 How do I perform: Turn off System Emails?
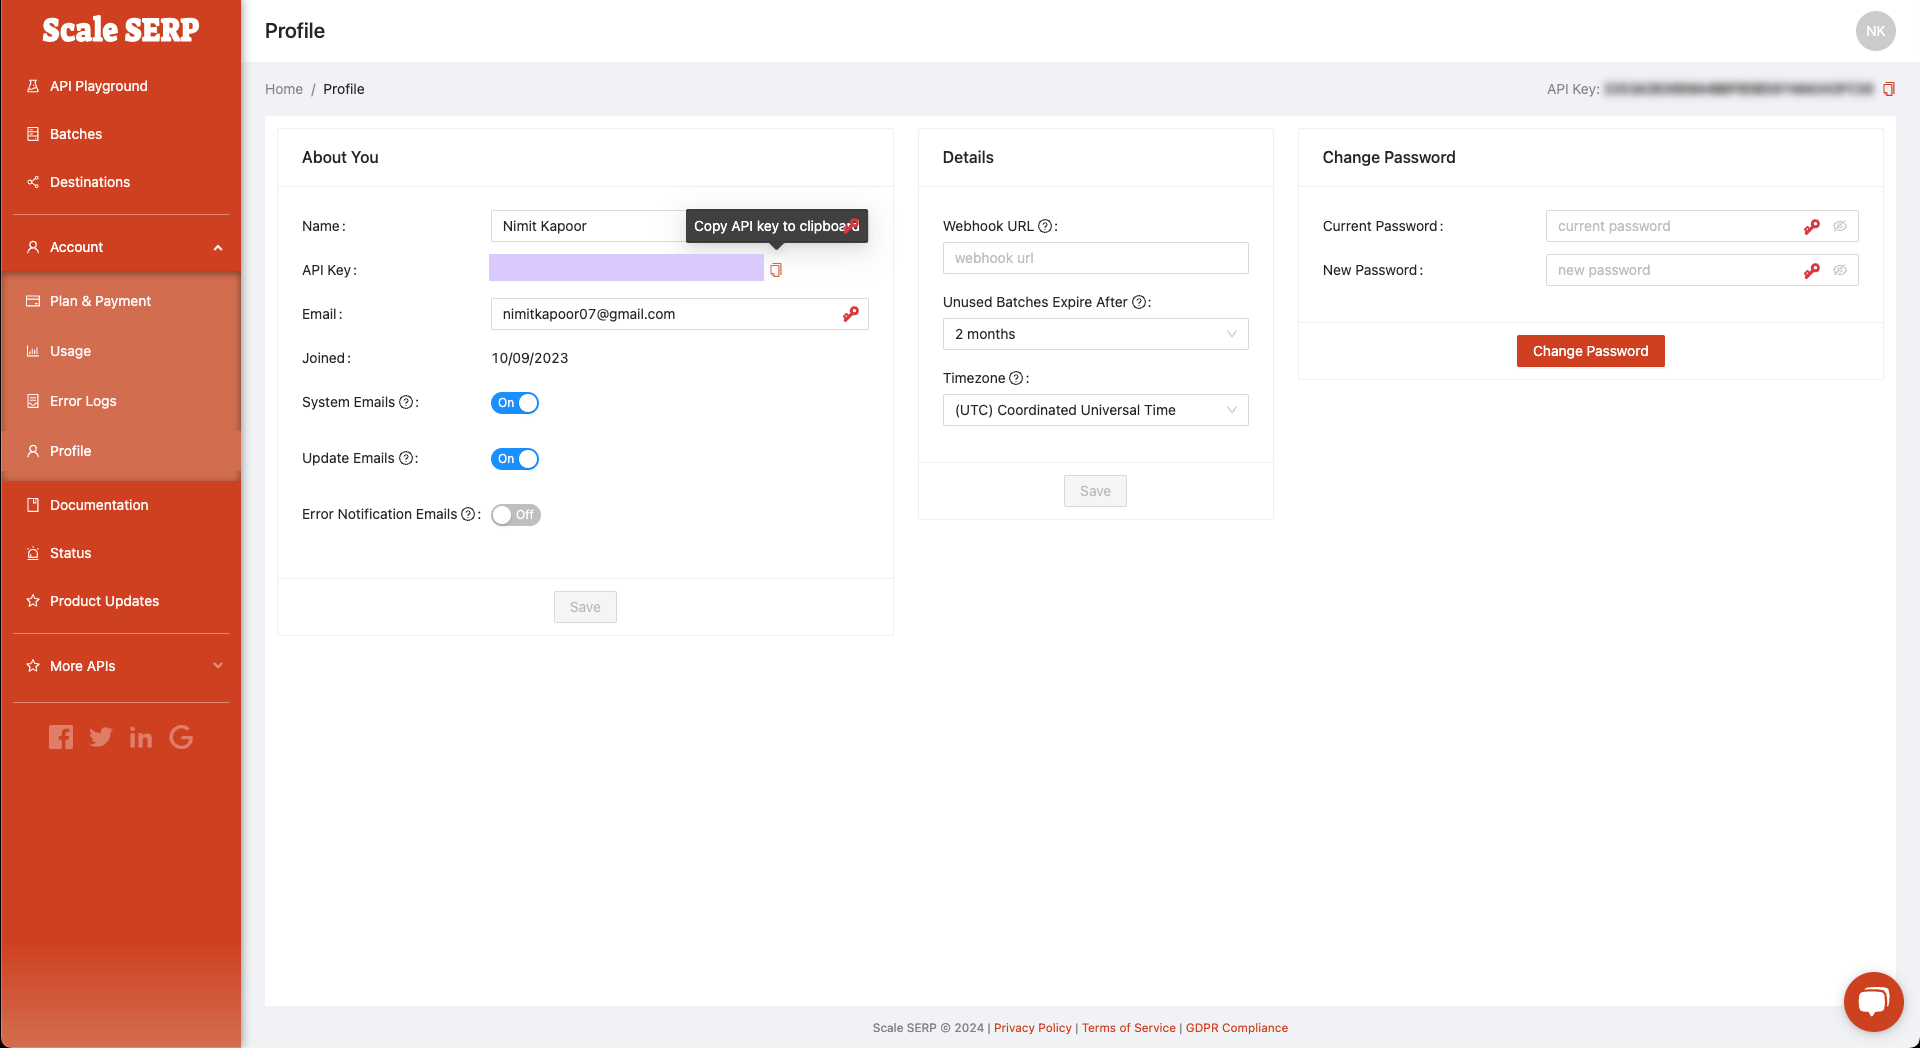click(x=515, y=402)
